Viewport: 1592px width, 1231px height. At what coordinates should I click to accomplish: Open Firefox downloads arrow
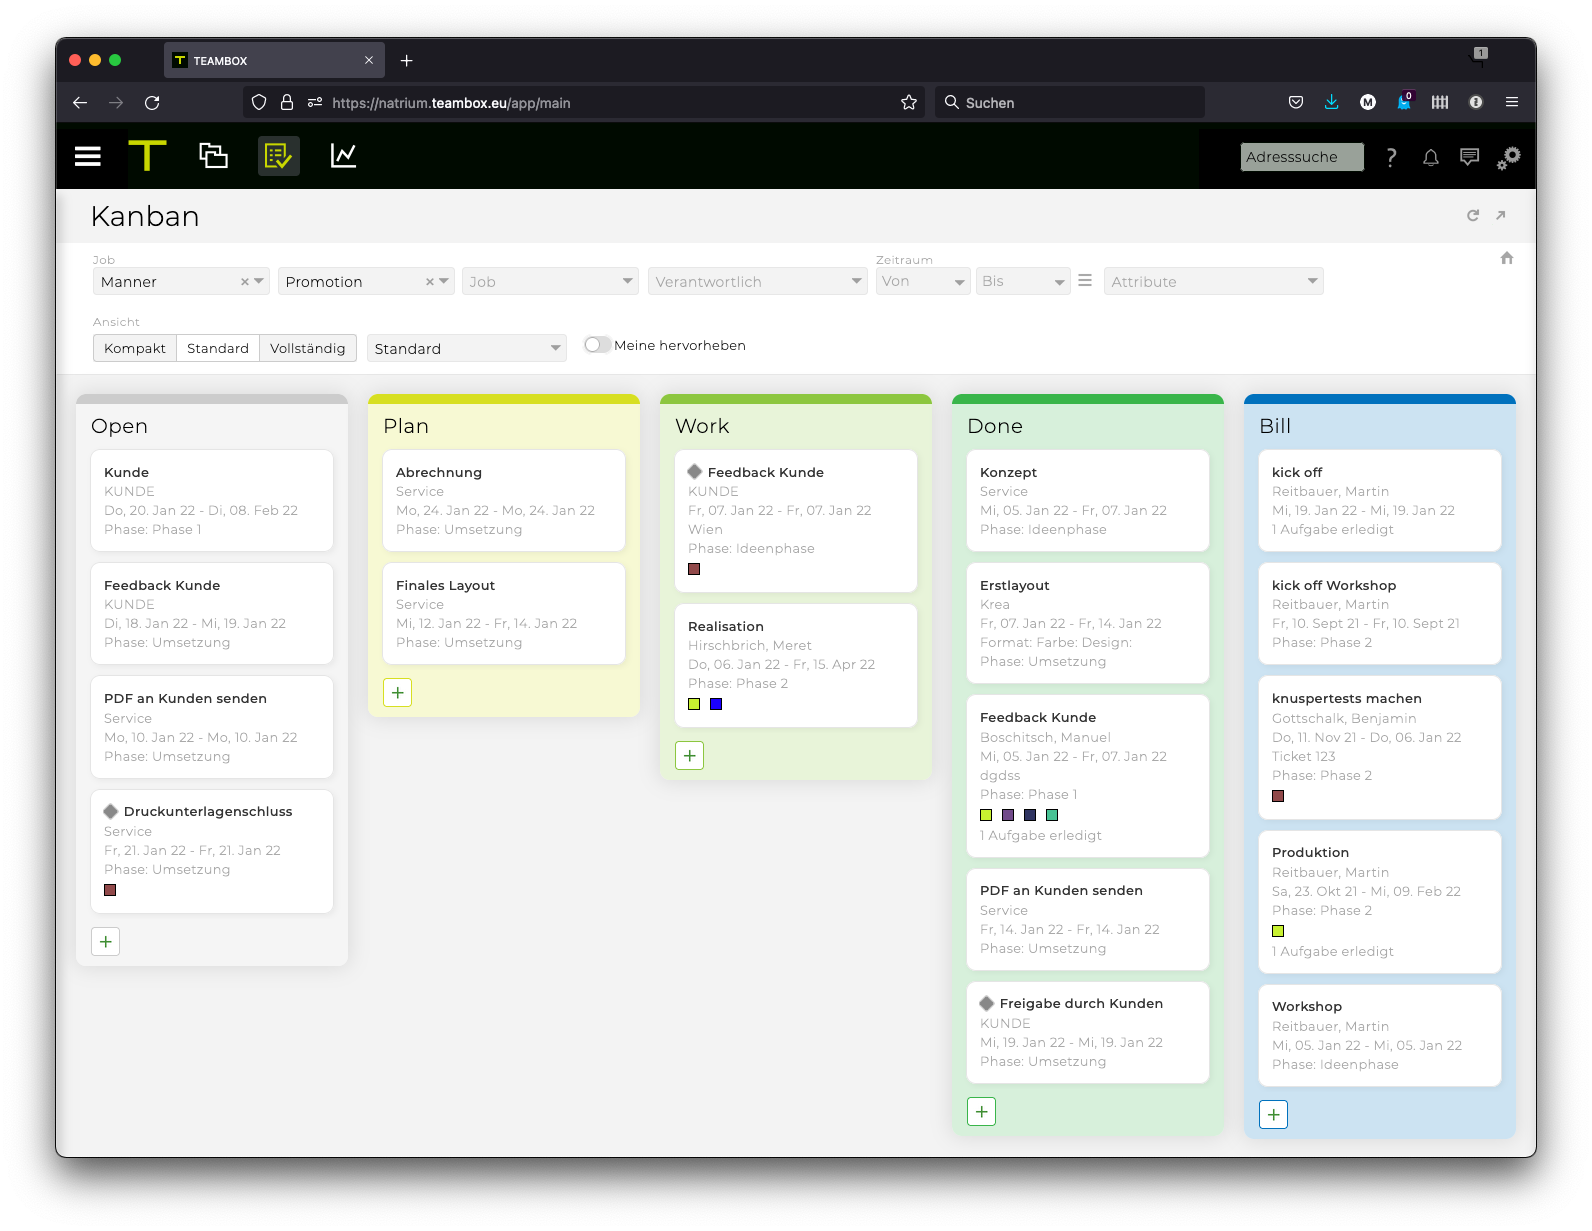pos(1332,102)
